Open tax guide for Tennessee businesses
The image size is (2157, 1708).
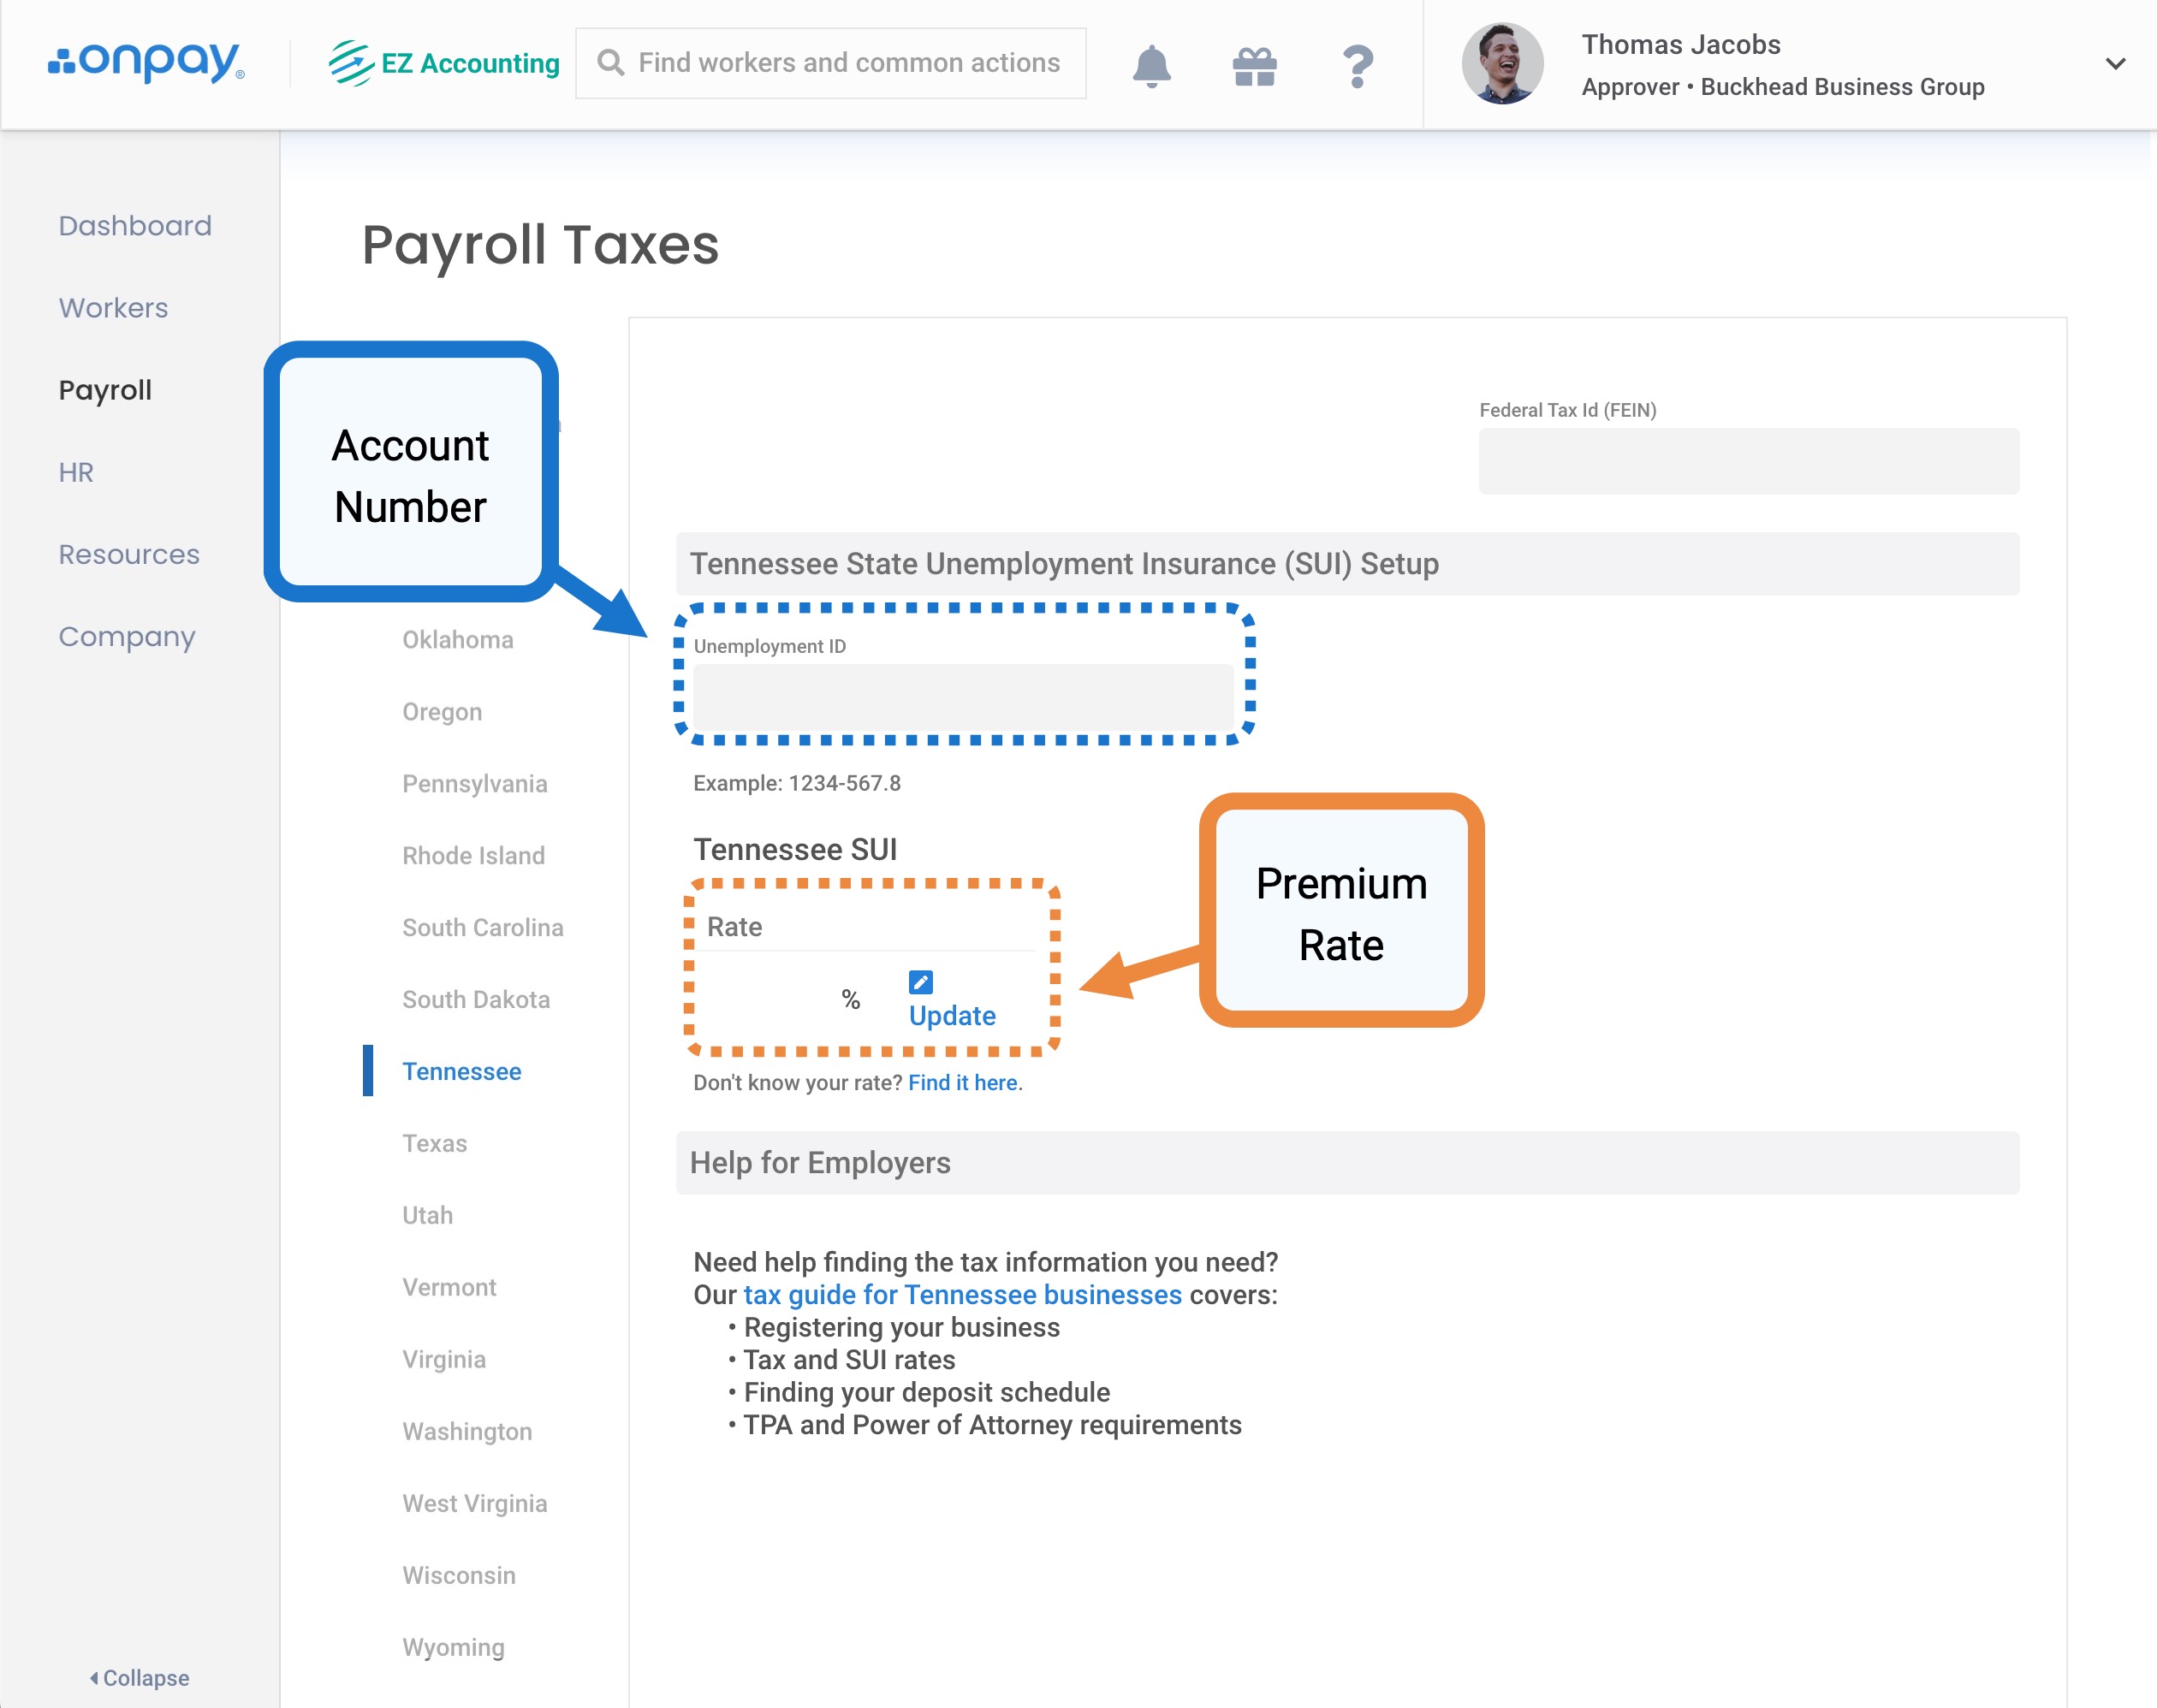tap(962, 1294)
